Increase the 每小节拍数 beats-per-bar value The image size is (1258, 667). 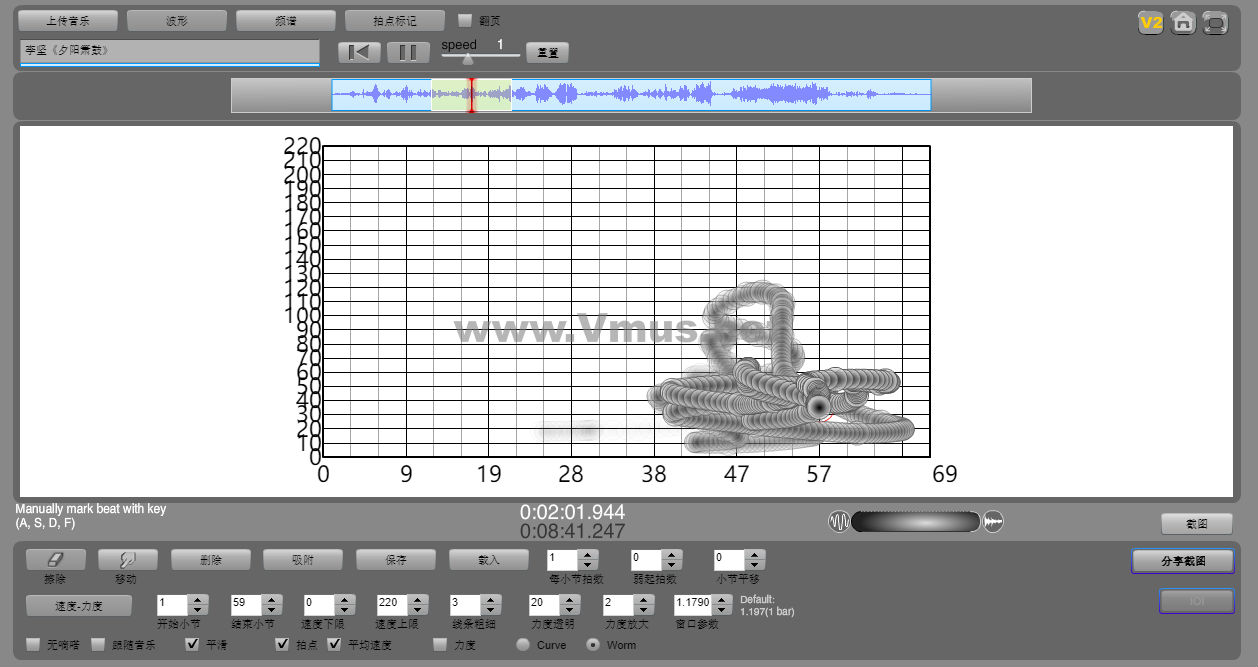click(588, 555)
